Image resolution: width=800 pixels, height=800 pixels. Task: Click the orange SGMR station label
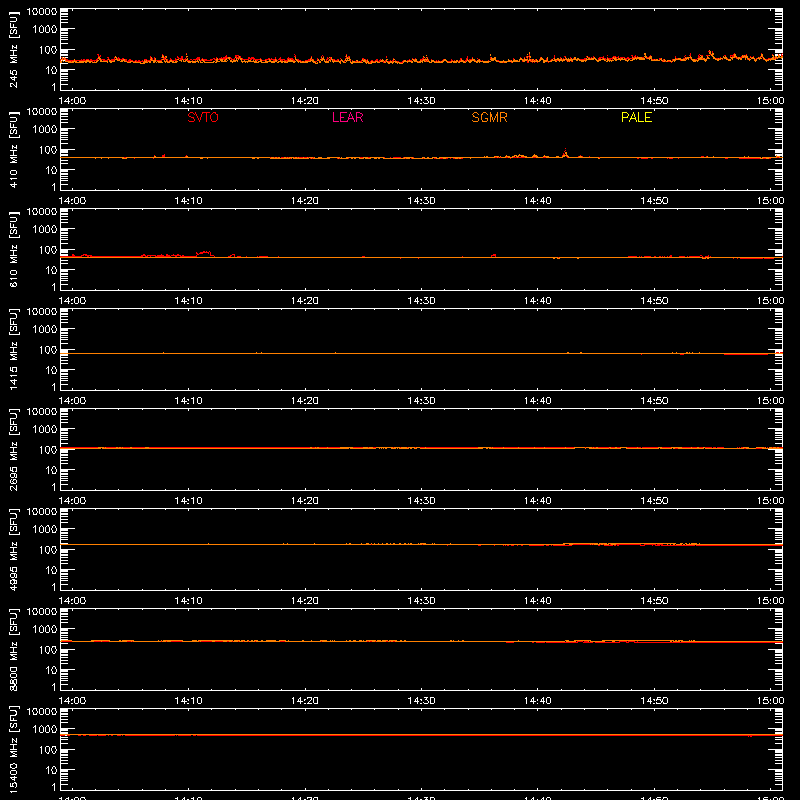pyautogui.click(x=489, y=117)
